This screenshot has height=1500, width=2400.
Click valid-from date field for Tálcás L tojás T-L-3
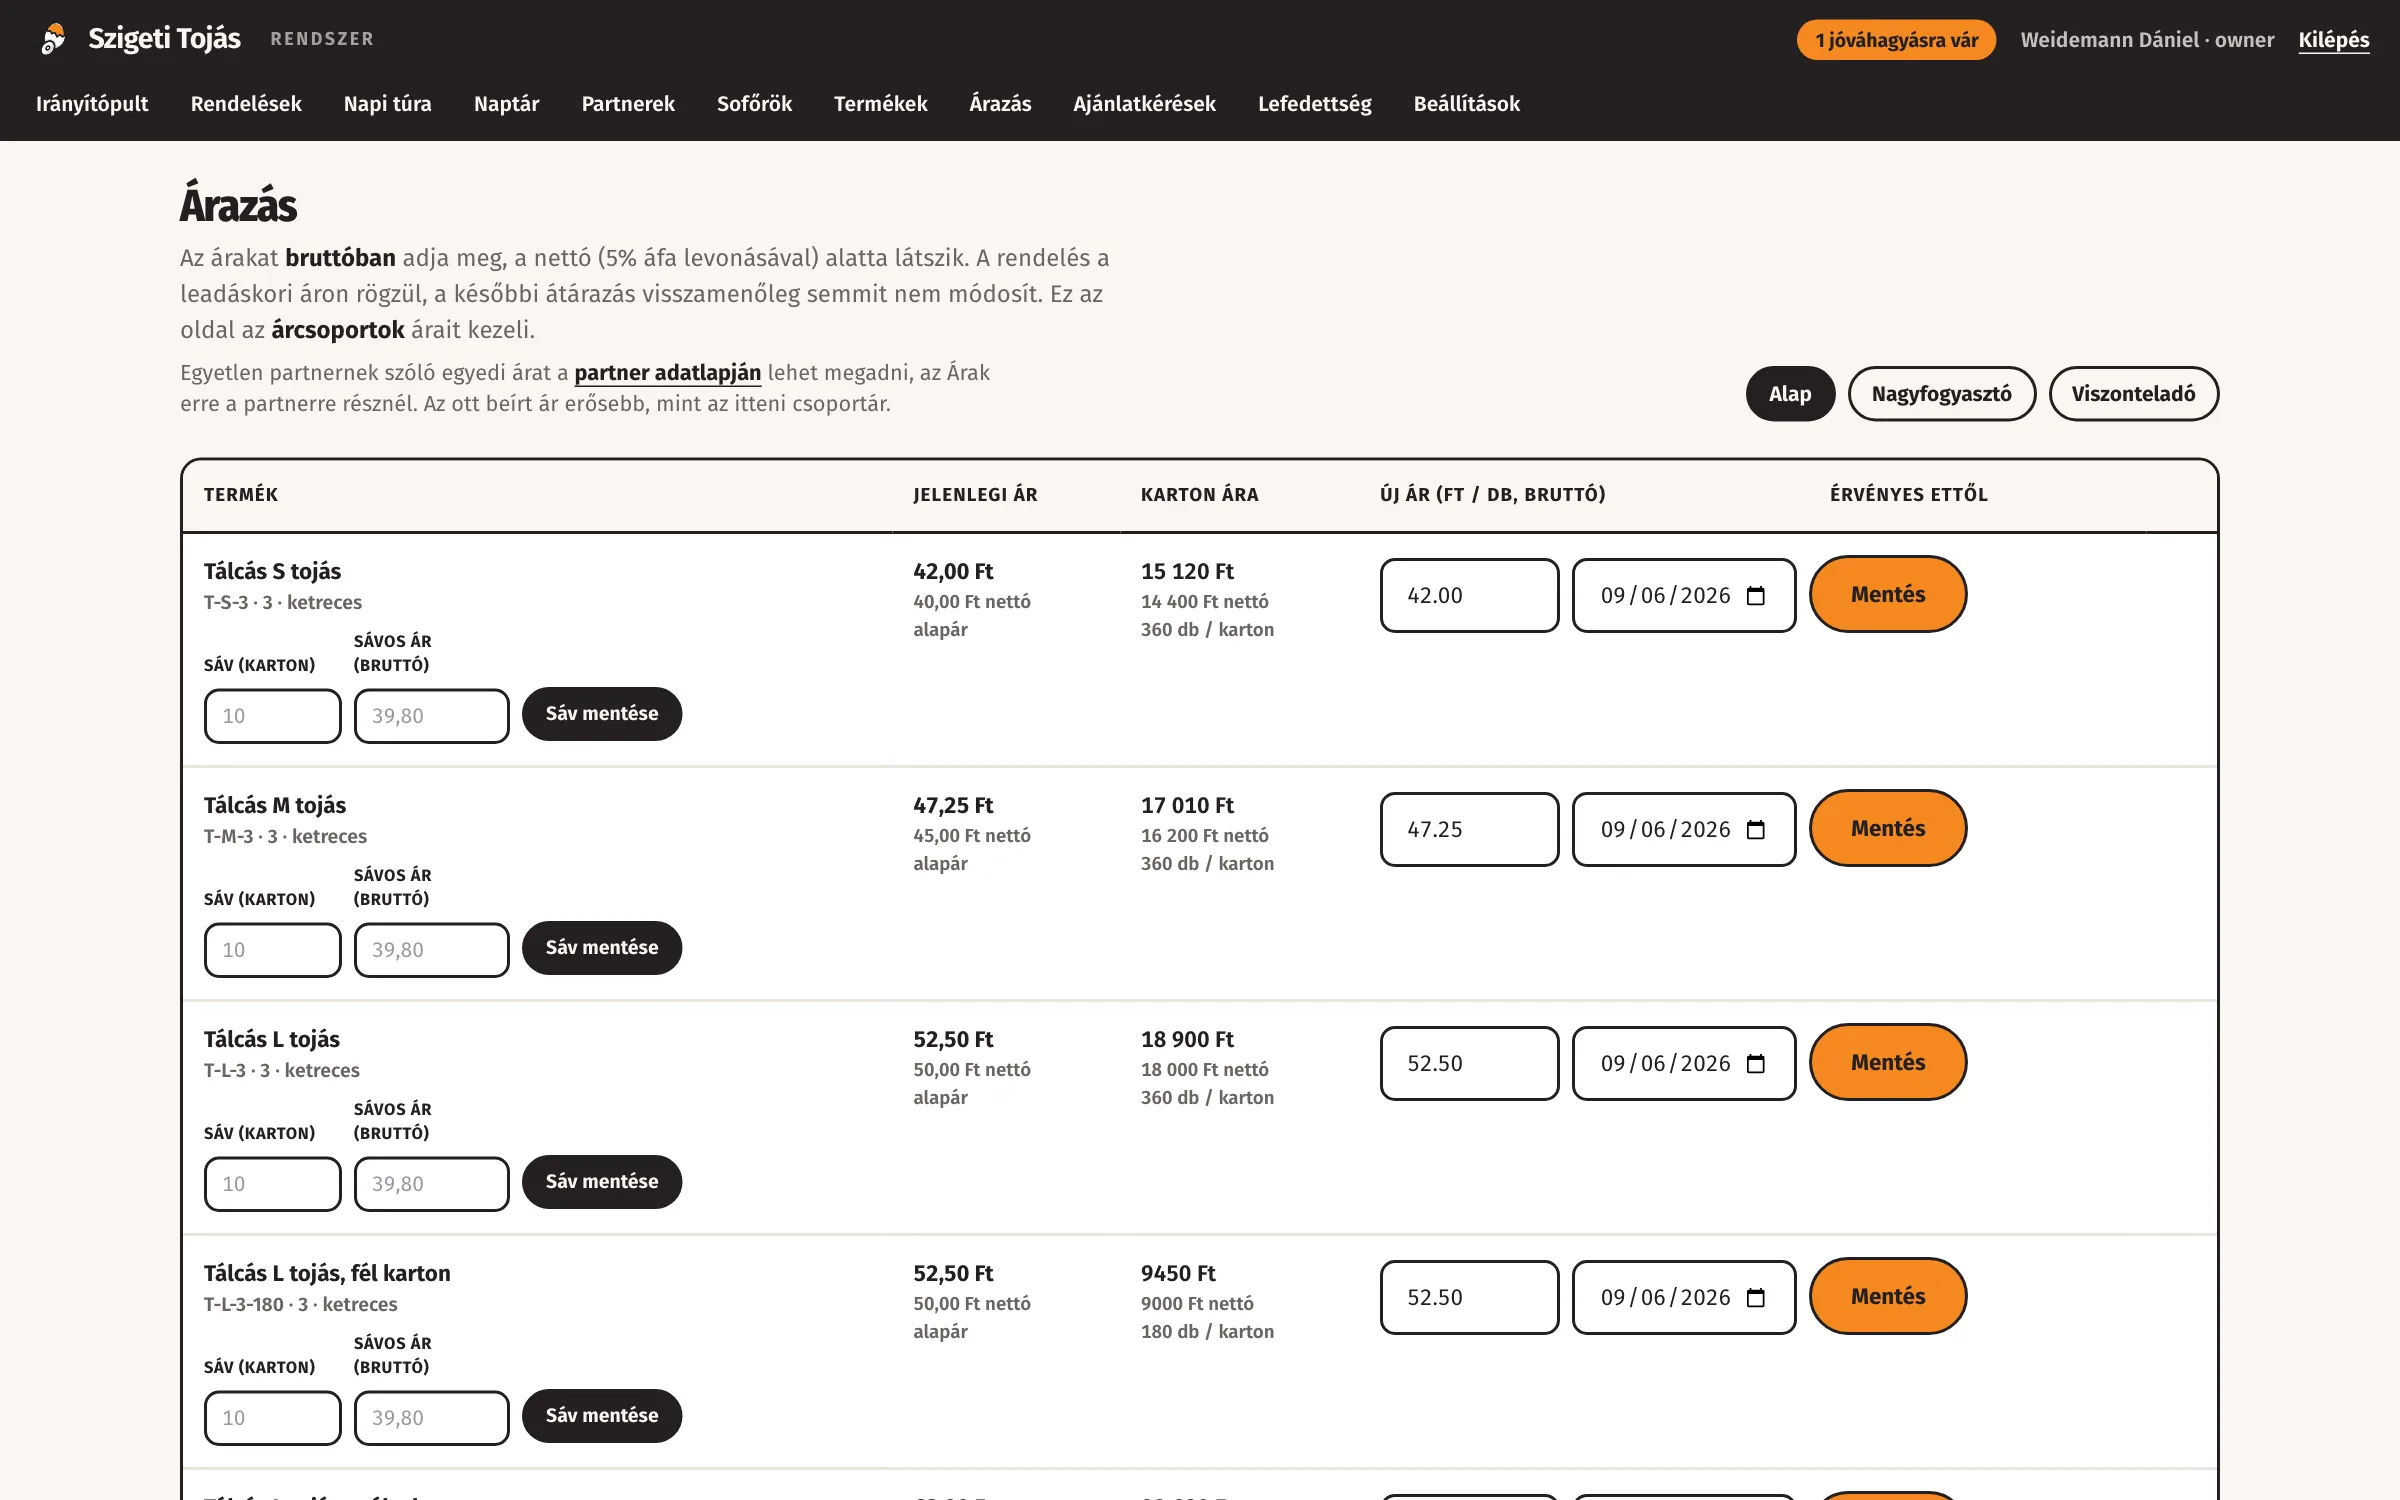(1684, 1064)
